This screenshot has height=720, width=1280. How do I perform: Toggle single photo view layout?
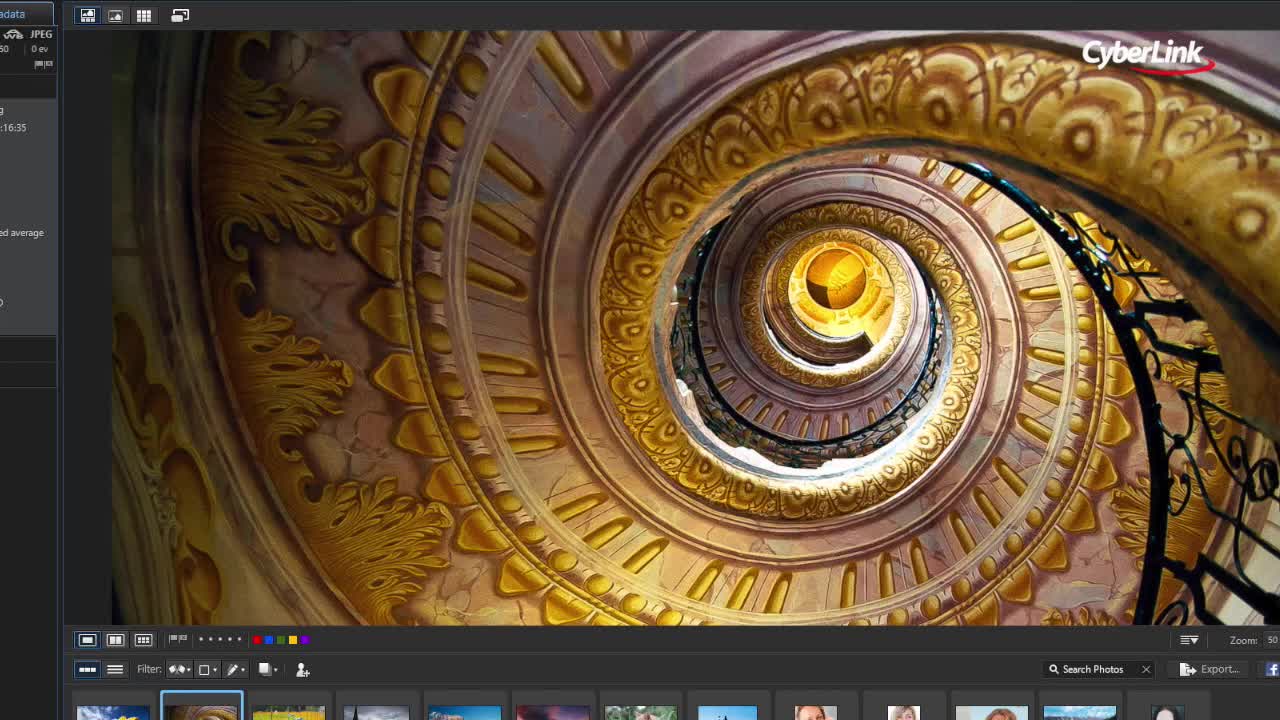[x=87, y=640]
